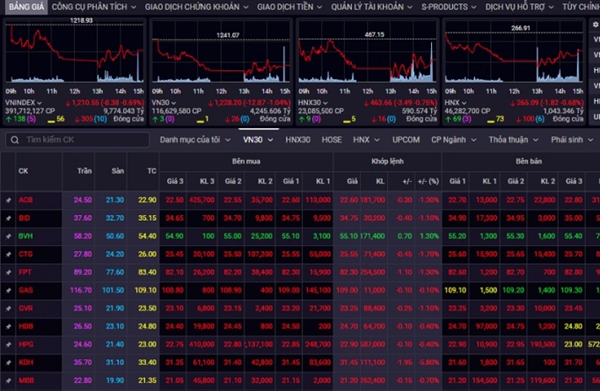Open Phái sinh dropdown
600x391 pixels.
[572, 140]
